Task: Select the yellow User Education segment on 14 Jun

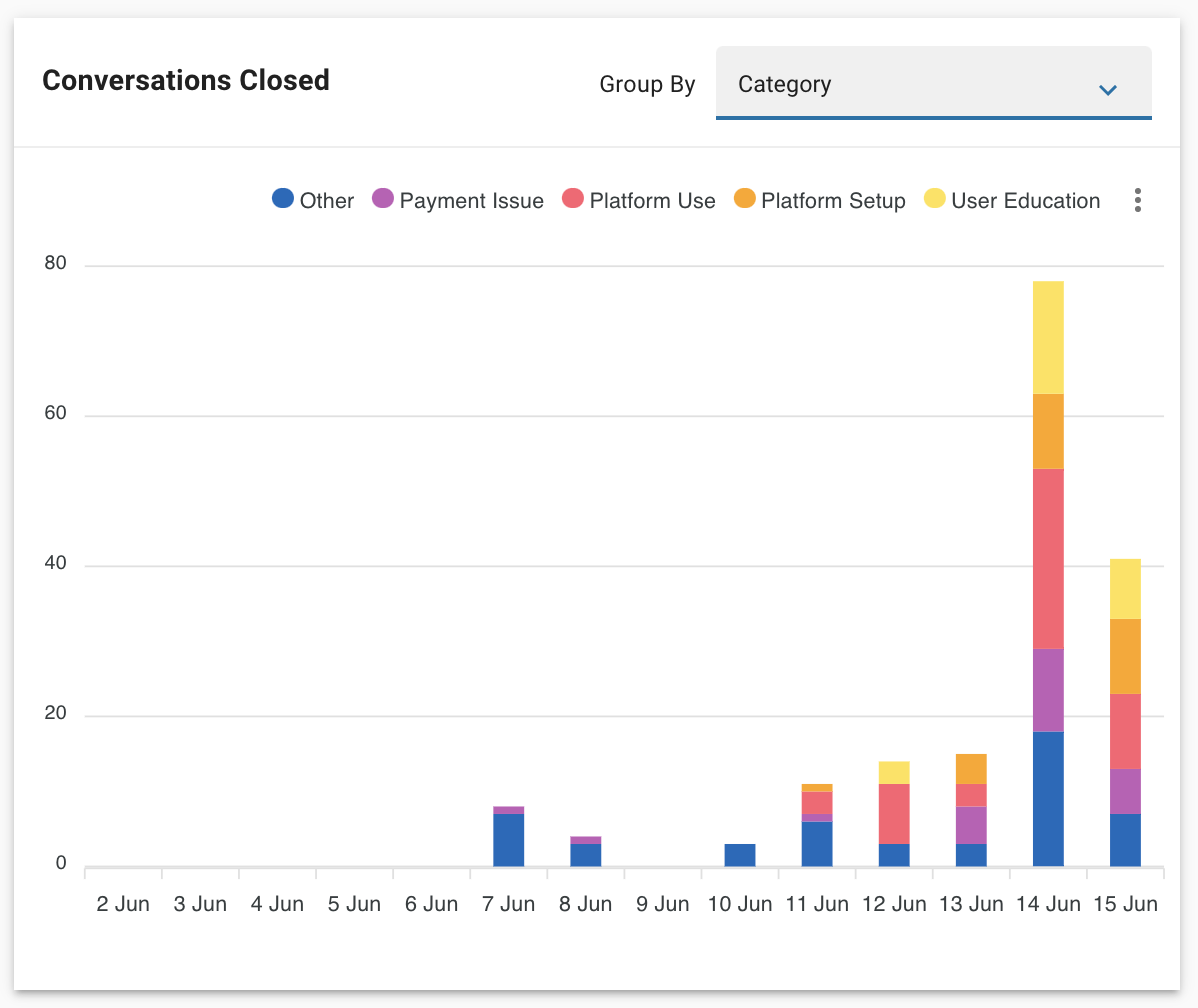Action: coord(1048,337)
